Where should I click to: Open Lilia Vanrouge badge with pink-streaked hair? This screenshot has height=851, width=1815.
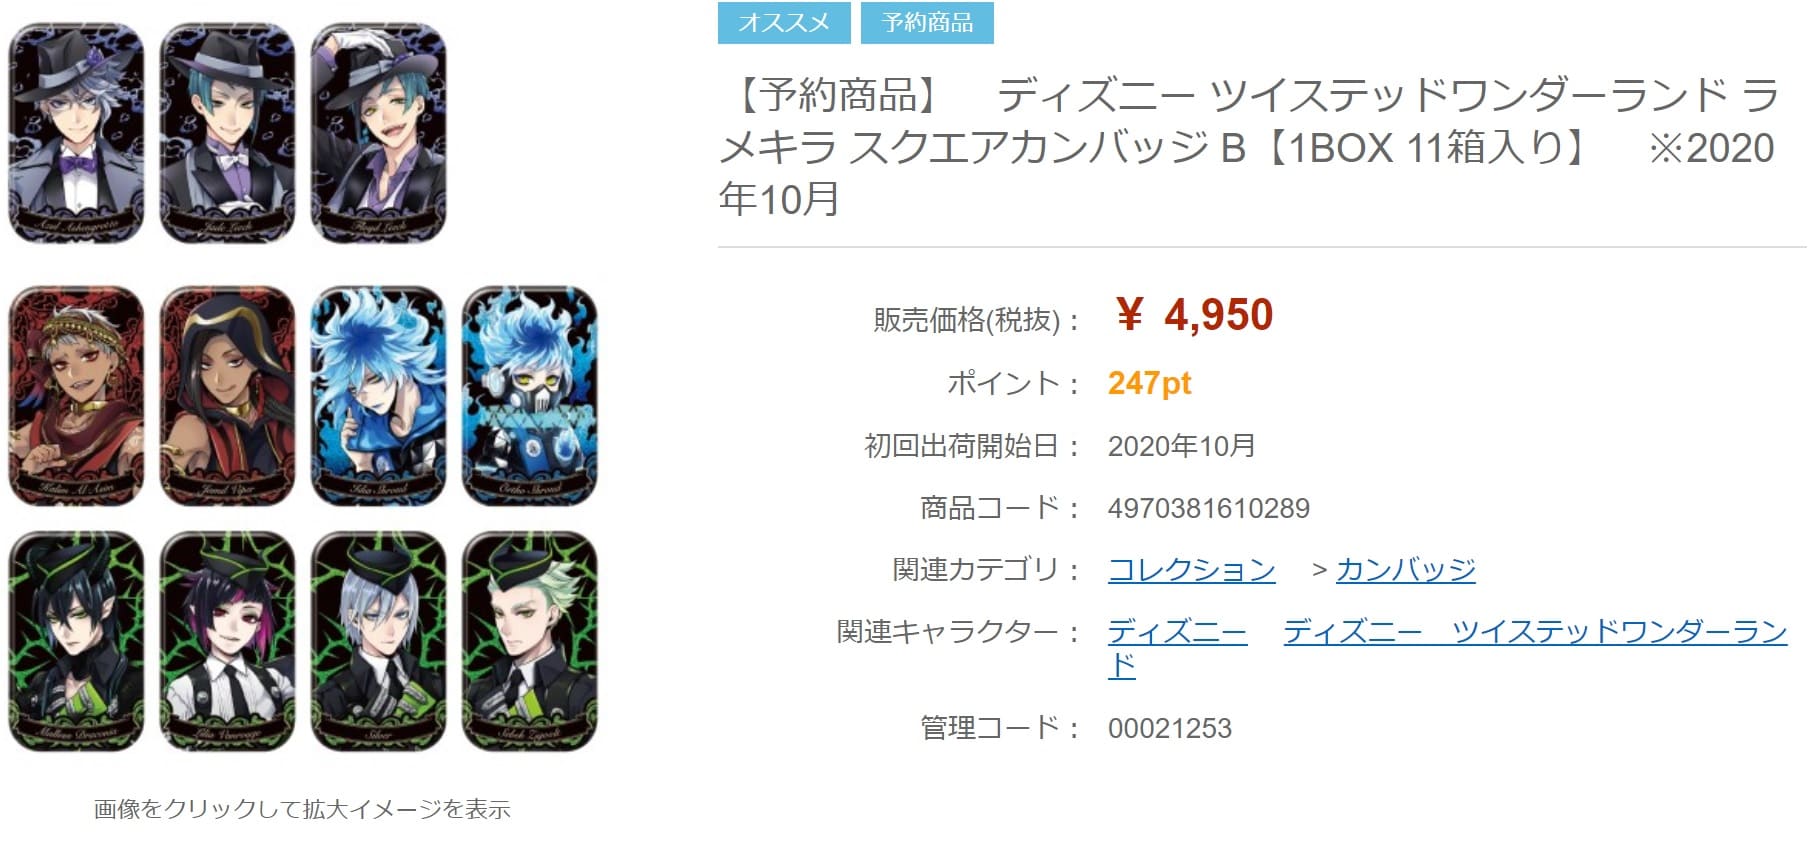tap(228, 641)
